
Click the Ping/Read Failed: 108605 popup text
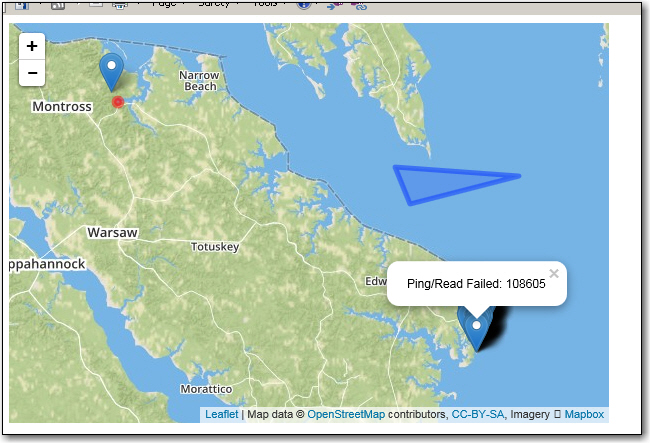(x=476, y=284)
